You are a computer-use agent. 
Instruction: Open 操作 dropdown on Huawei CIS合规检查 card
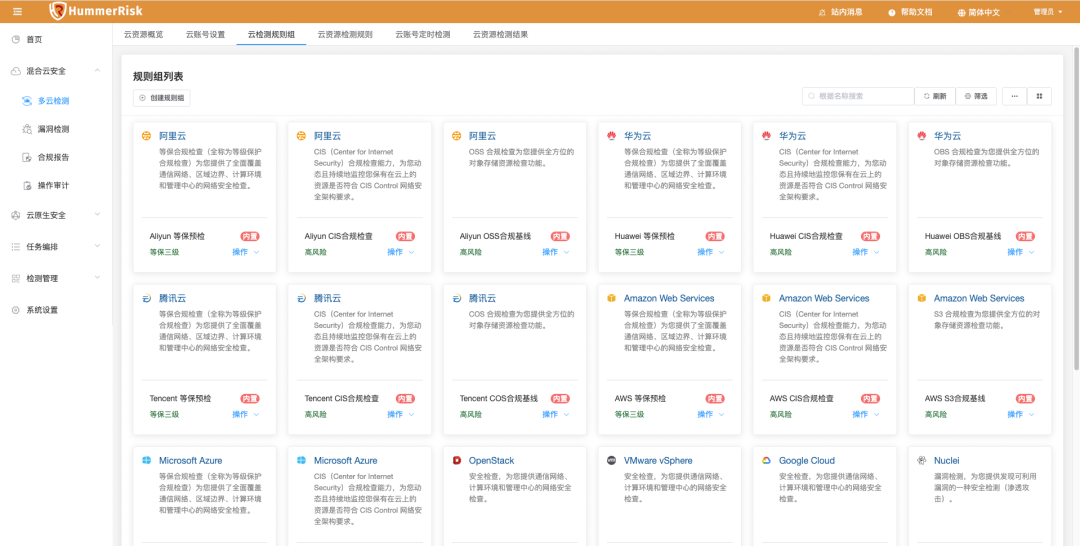point(866,252)
